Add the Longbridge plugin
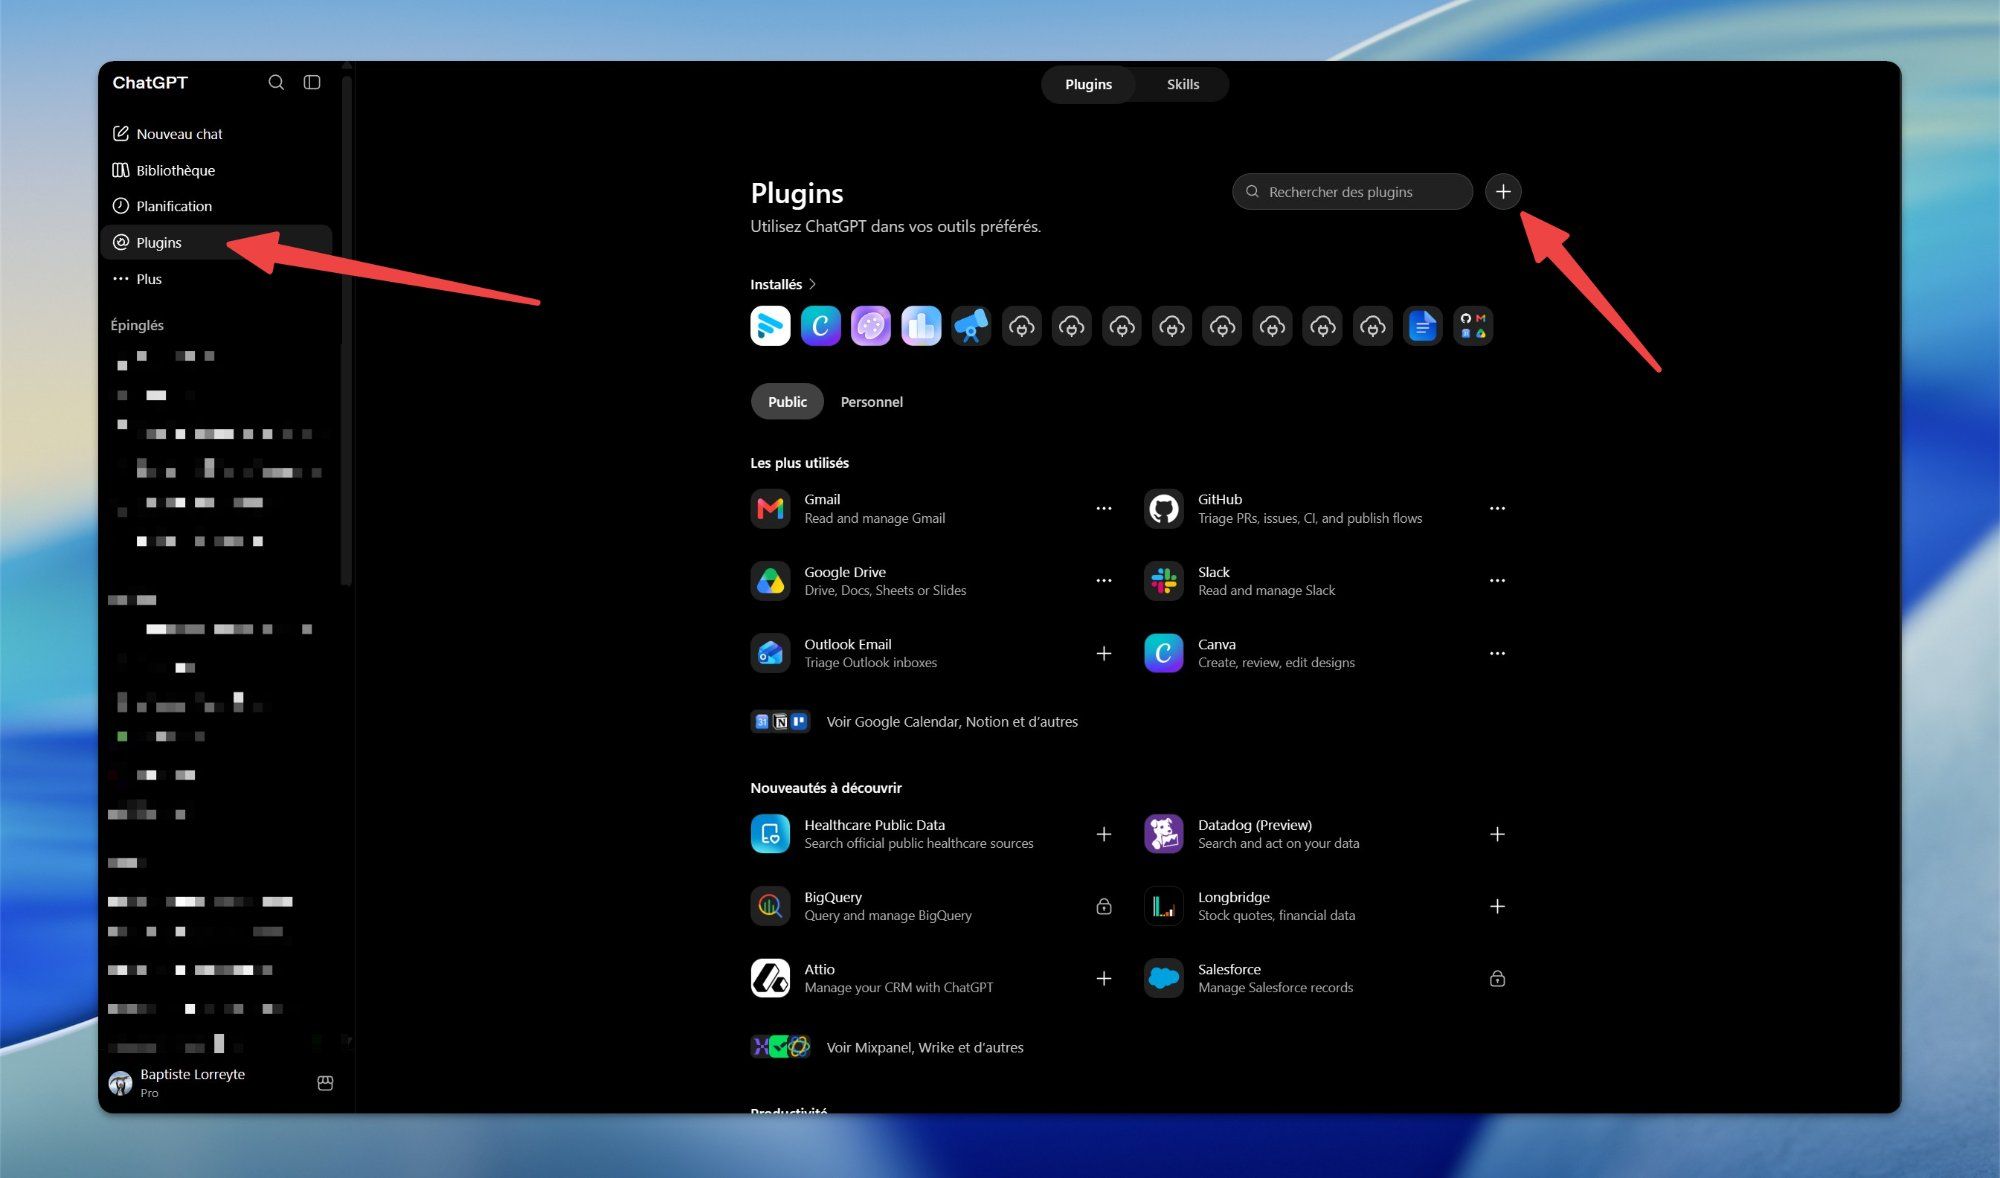The image size is (2000, 1178). click(x=1497, y=906)
